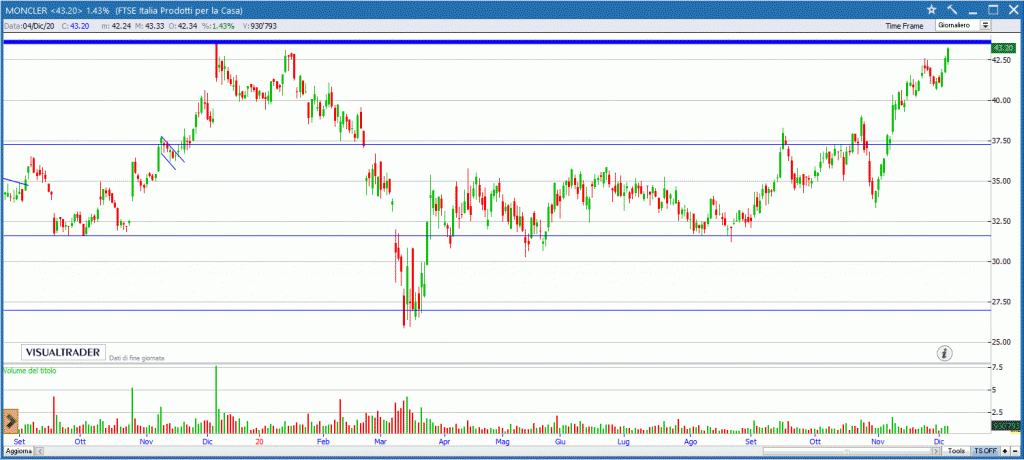Screen dimensions: 1024x460
Task: Click the 42.50 price axis label
Action: pos(1000,60)
